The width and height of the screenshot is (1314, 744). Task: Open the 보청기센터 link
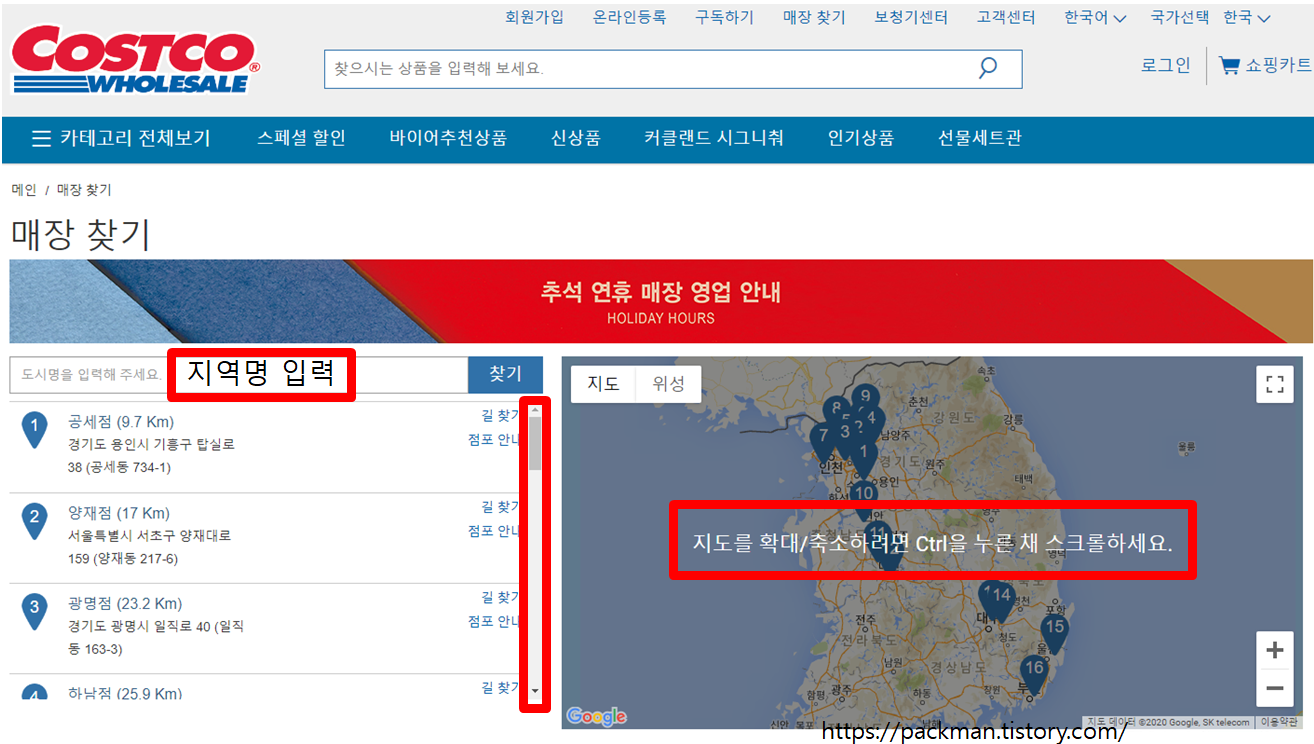pyautogui.click(x=911, y=17)
